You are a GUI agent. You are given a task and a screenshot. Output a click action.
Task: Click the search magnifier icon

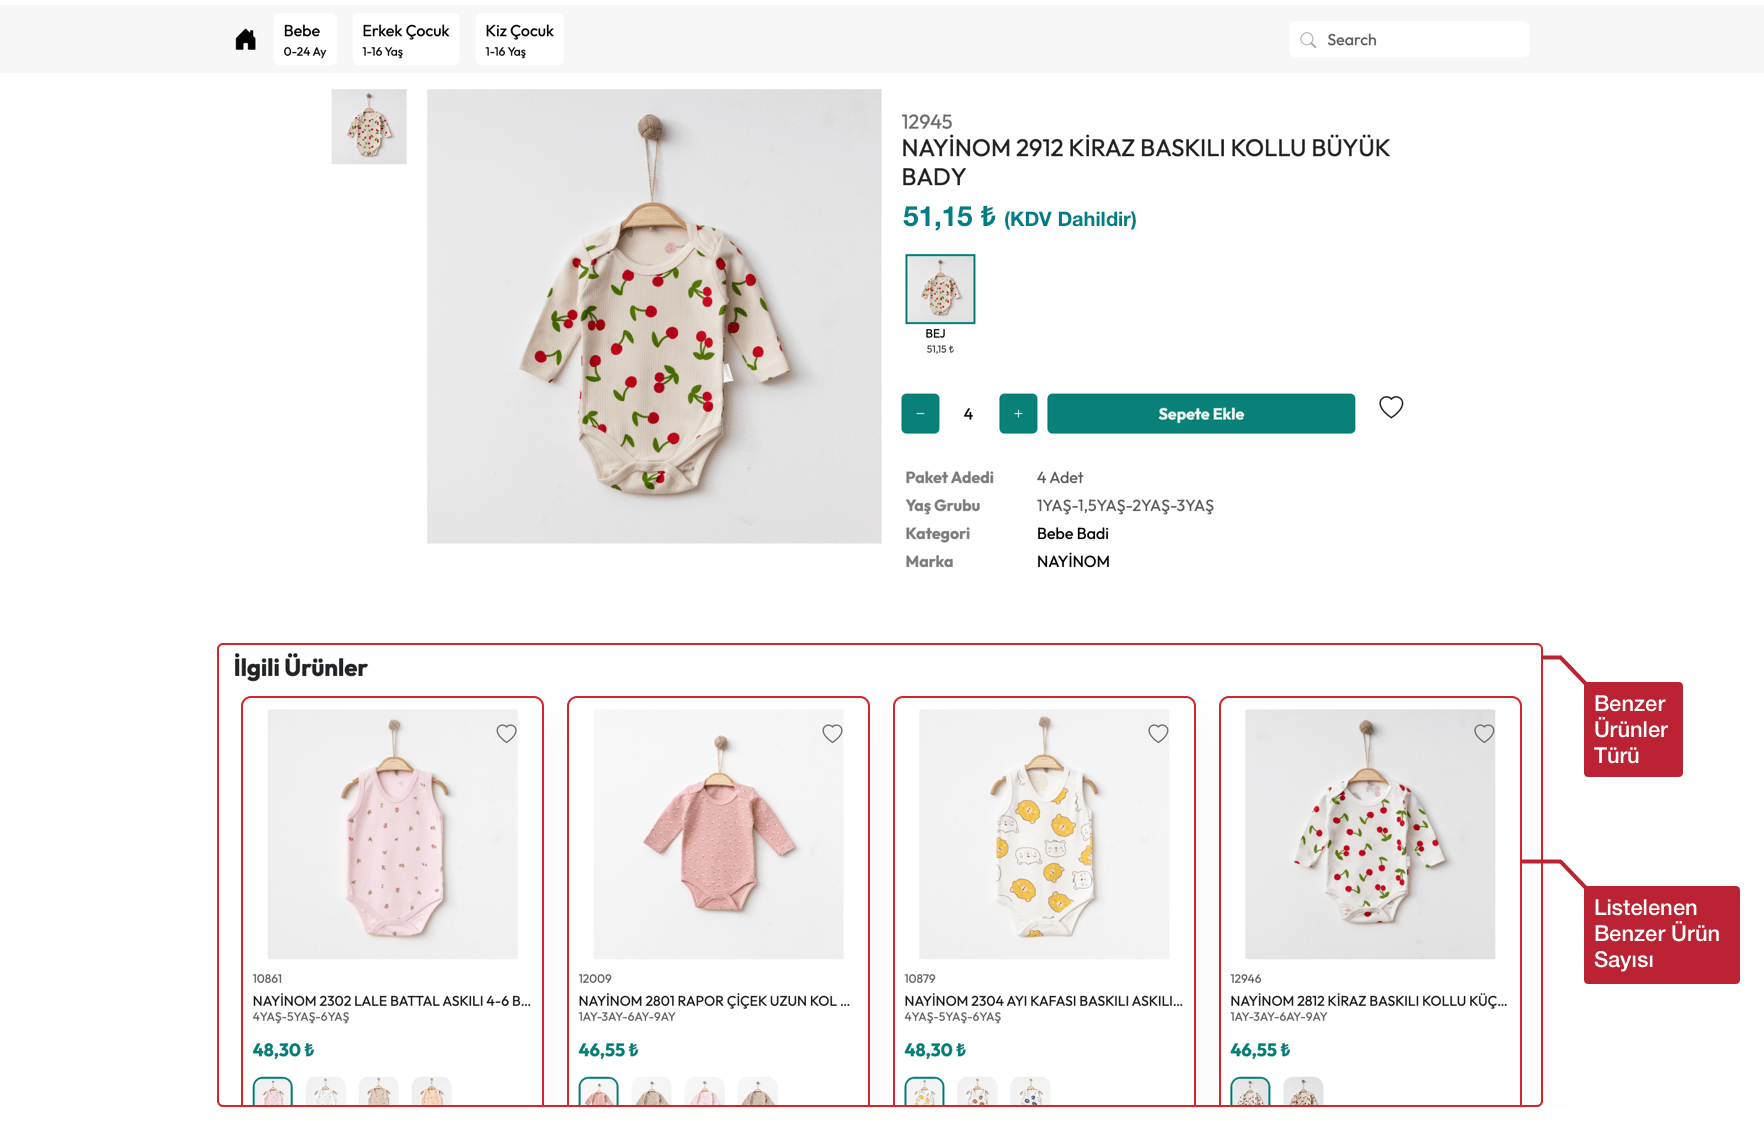1308,40
